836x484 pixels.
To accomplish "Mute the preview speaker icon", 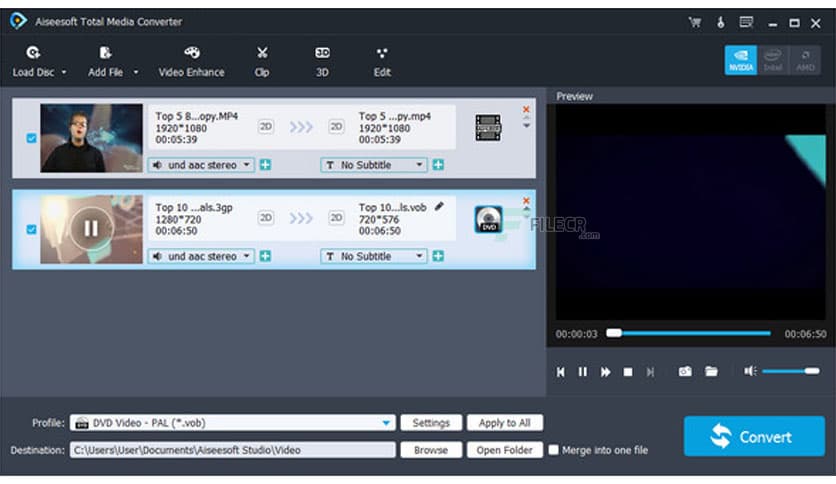I will pos(750,371).
